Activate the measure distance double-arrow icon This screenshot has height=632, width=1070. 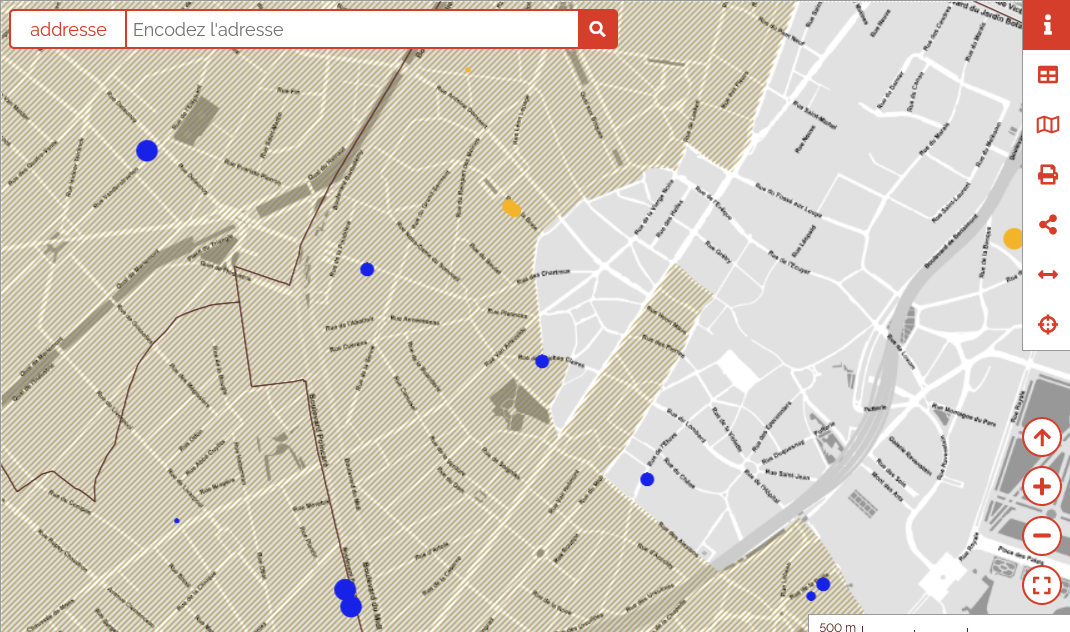(1047, 275)
